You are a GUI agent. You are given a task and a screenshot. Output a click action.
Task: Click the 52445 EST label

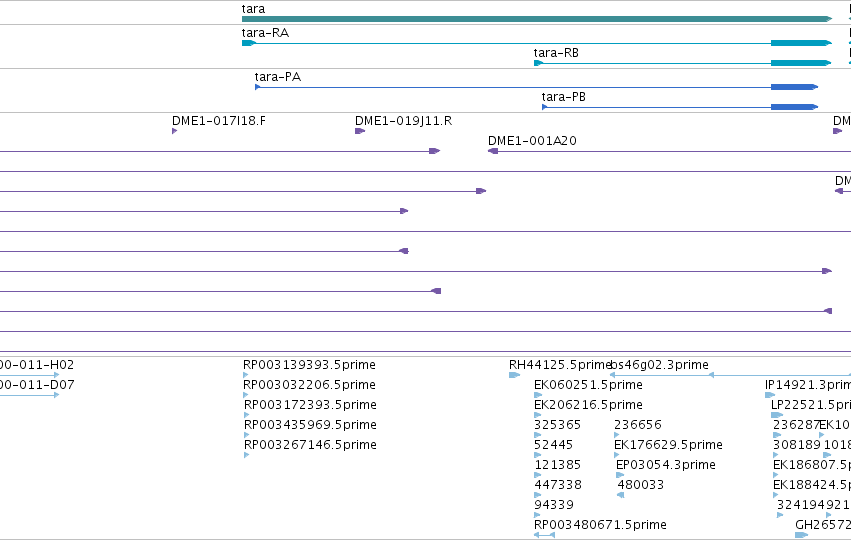pyautogui.click(x=554, y=445)
